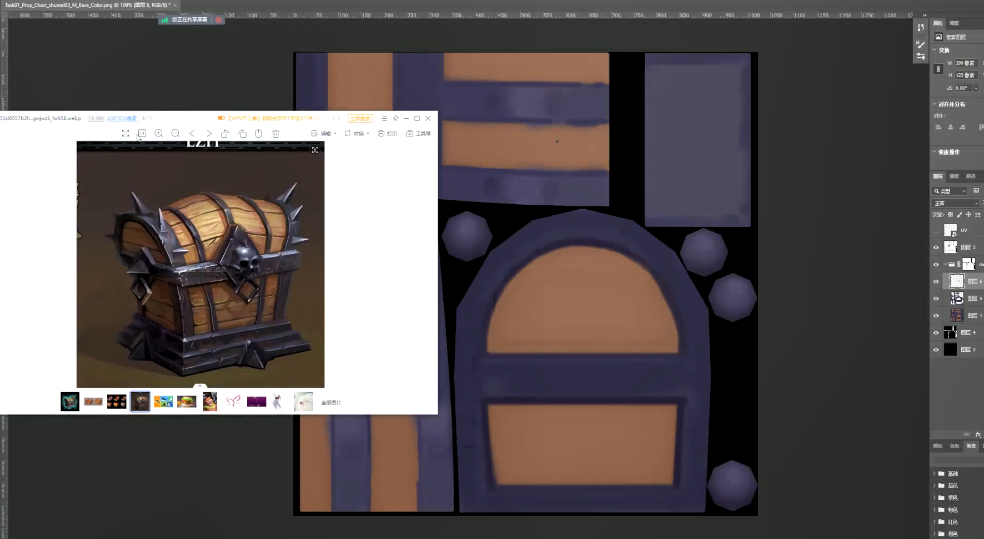This screenshot has width=984, height=539.
Task: Go to next image with right arrow
Action: 208,133
